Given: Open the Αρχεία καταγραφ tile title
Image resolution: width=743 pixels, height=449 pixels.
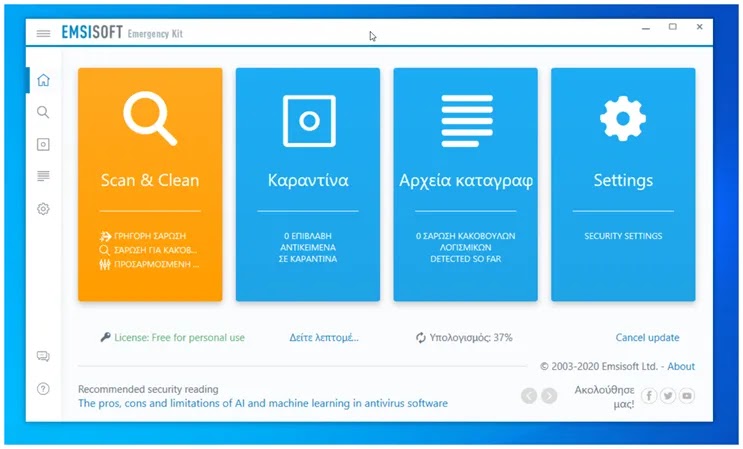Looking at the screenshot, I should coord(466,181).
